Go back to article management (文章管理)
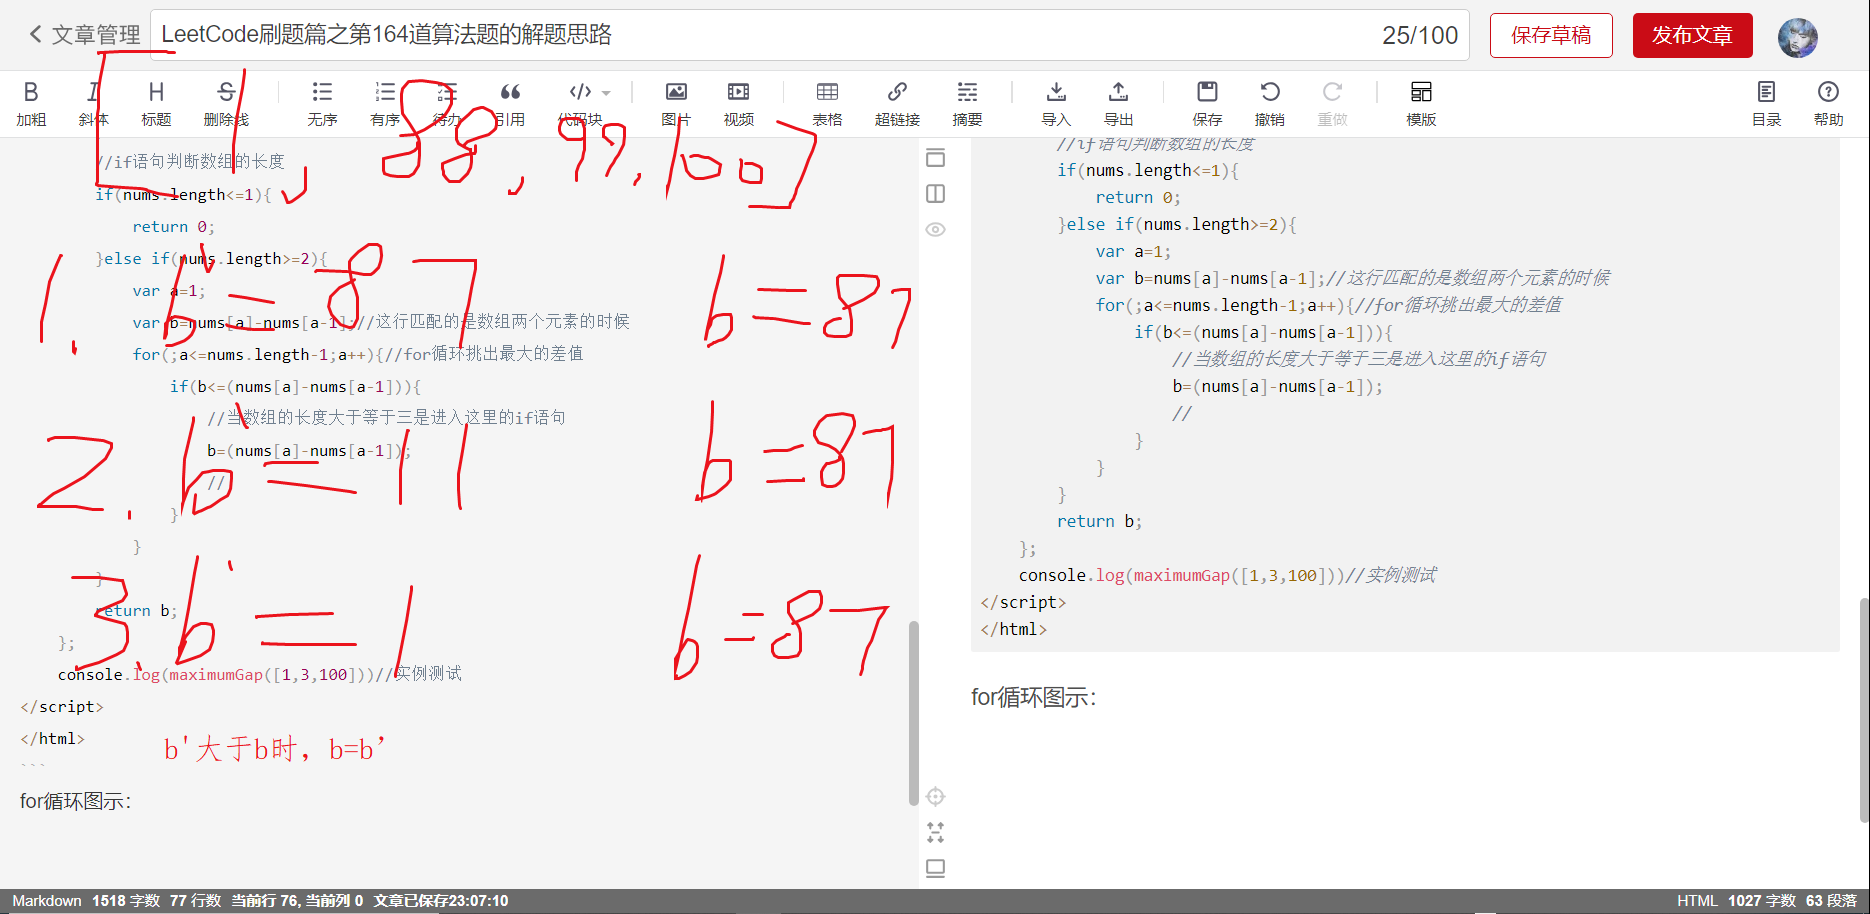Image resolution: width=1870 pixels, height=914 pixels. pos(85,35)
